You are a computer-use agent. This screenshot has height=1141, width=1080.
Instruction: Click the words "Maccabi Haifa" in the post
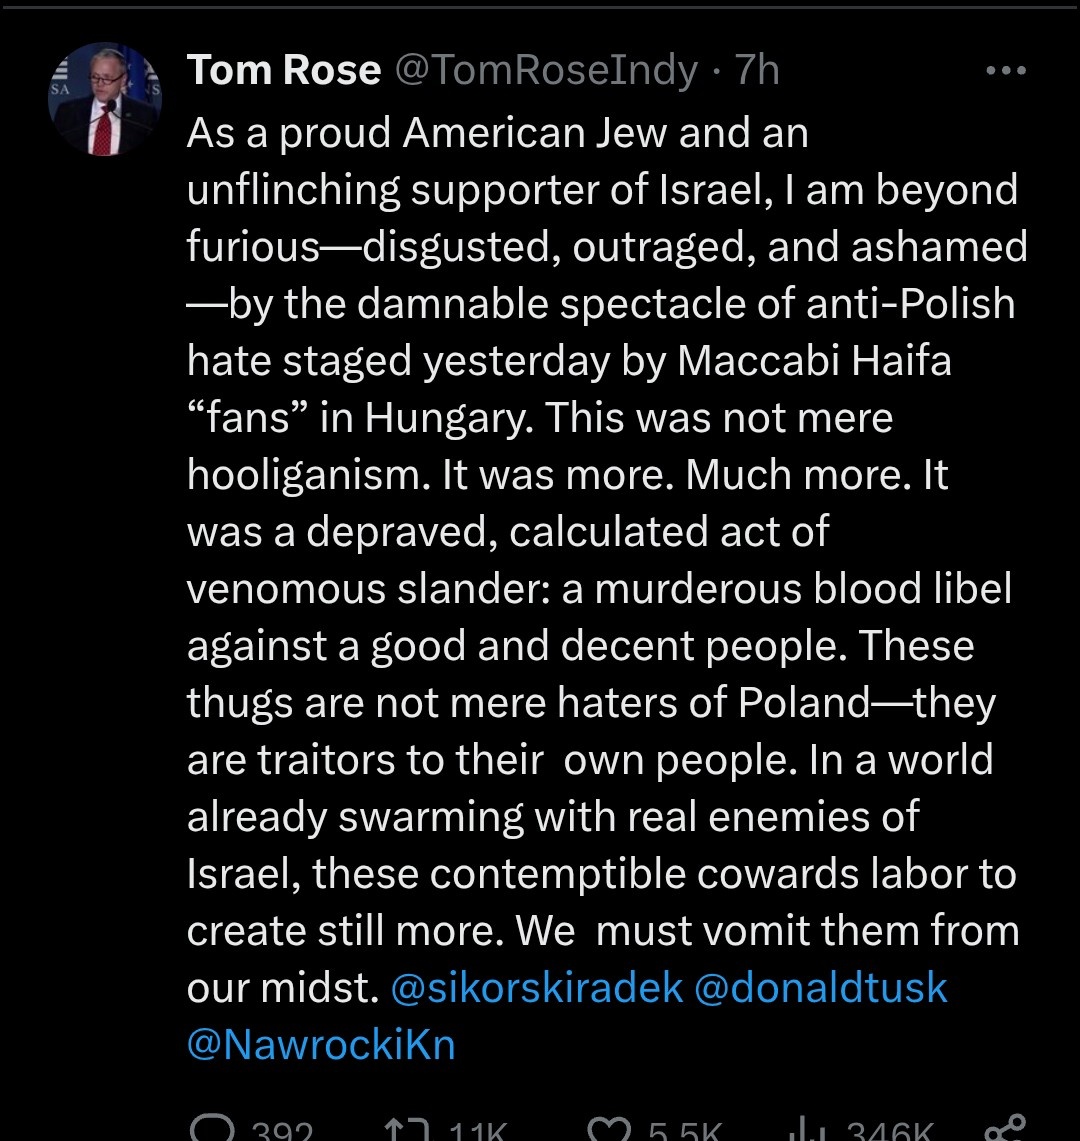tap(814, 361)
